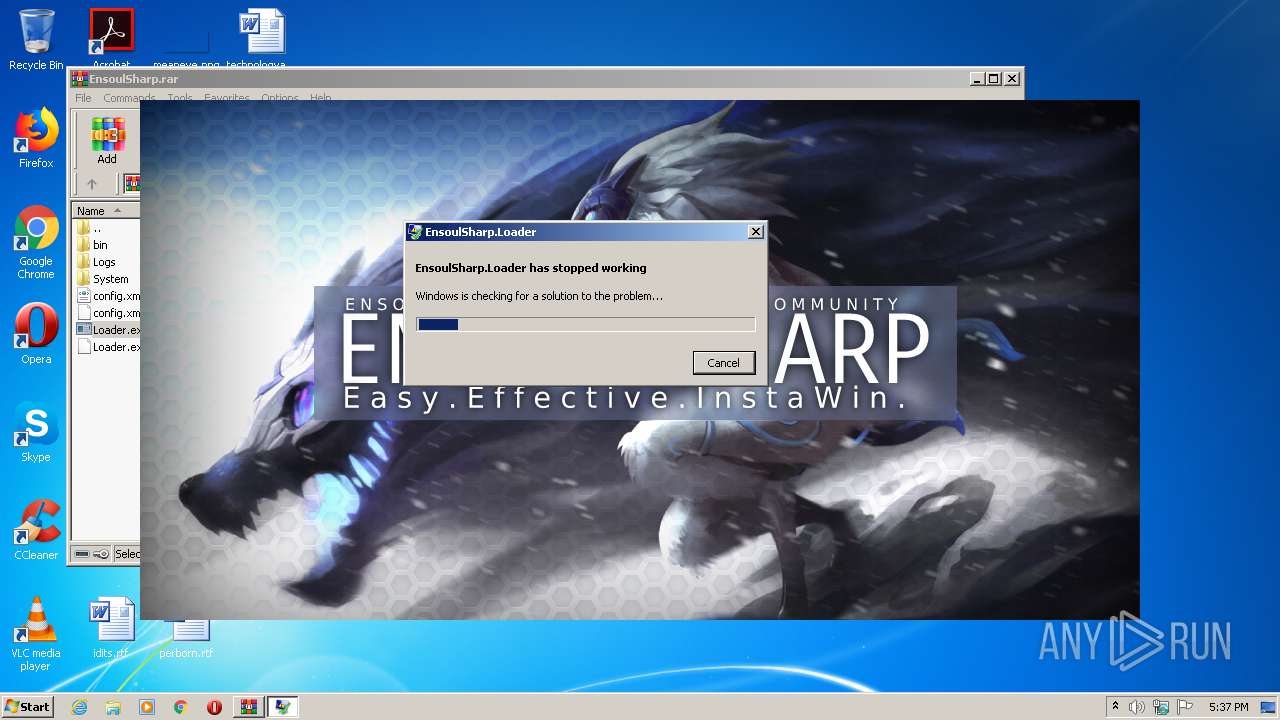Click the 5:37 PM taskbar clock
The width and height of the screenshot is (1280, 720).
pos(1227,707)
